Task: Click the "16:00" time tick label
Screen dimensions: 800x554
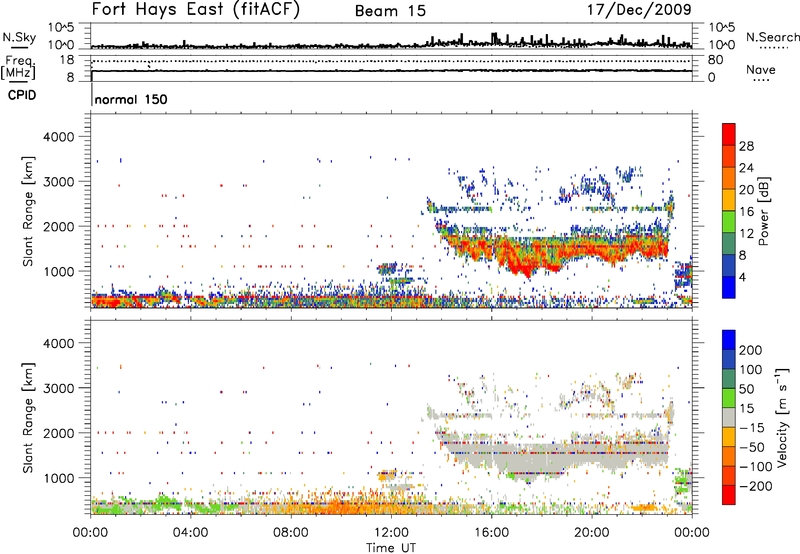Action: (491, 533)
